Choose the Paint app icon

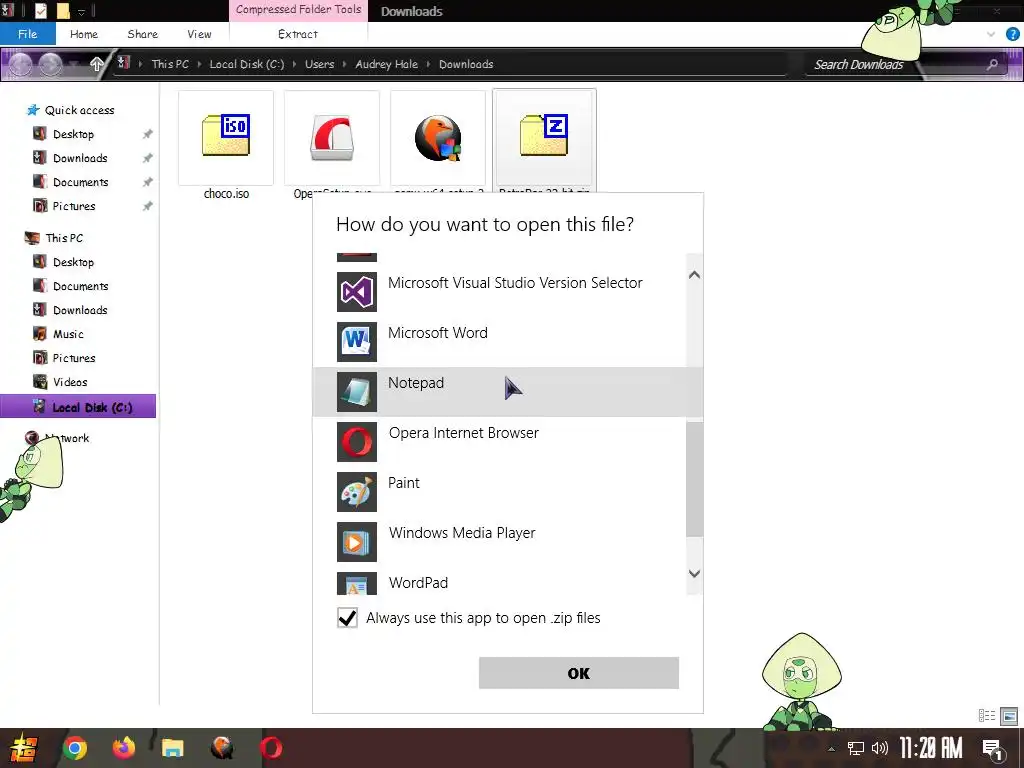click(357, 492)
